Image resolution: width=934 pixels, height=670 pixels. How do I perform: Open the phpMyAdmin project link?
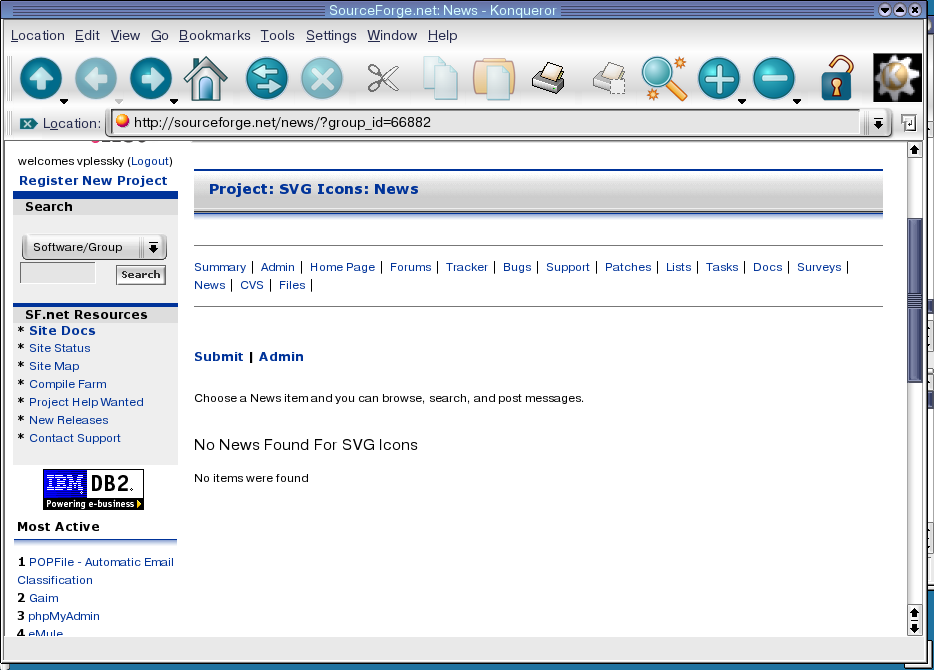point(64,616)
